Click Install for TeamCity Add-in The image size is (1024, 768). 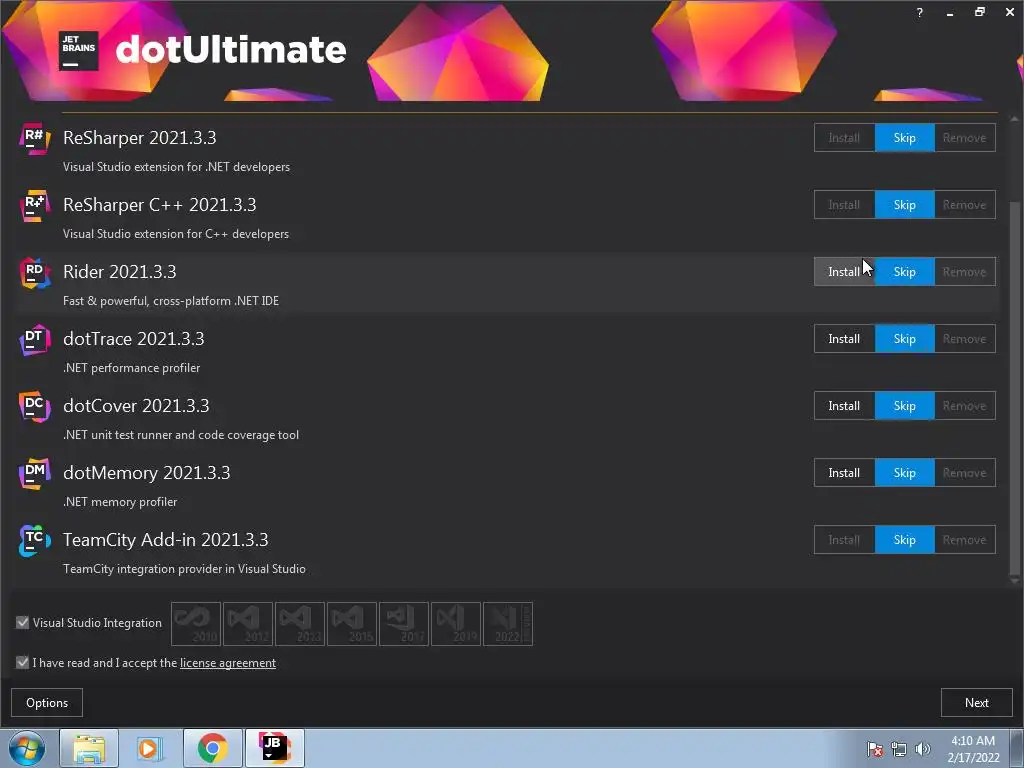pos(844,540)
